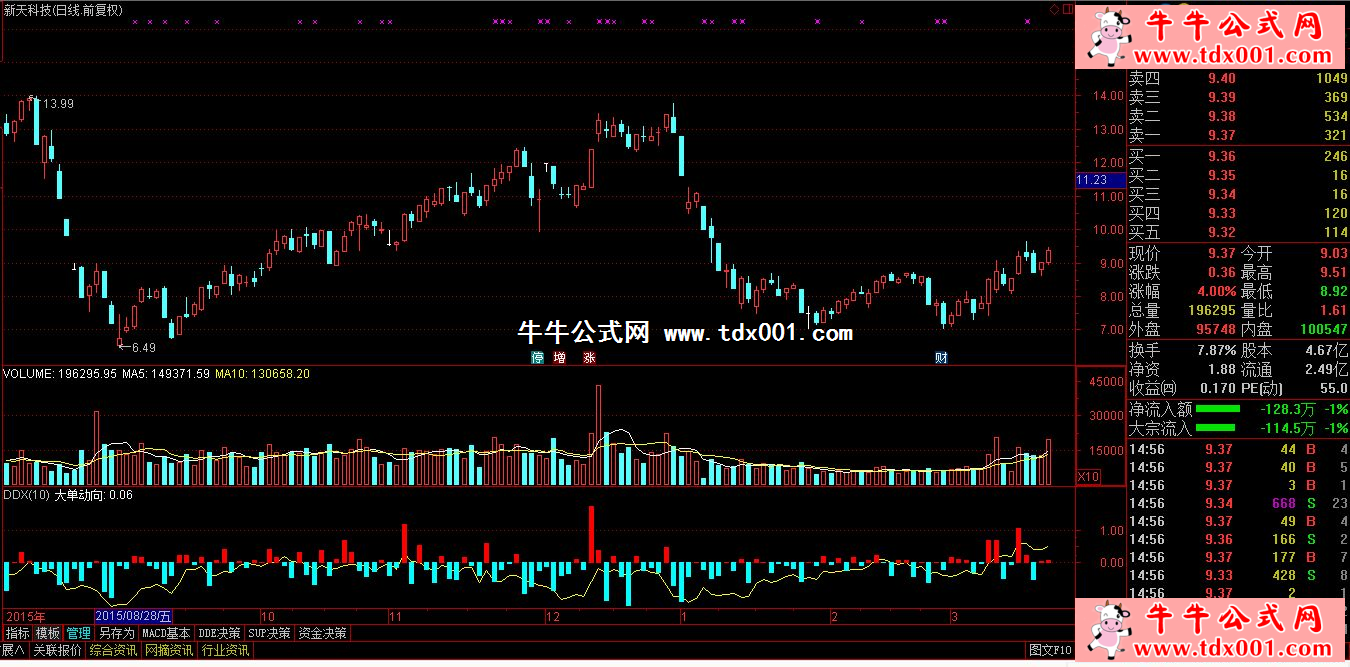Click the green 净流入额 bar
This screenshot has width=1350, height=667.
point(1218,409)
